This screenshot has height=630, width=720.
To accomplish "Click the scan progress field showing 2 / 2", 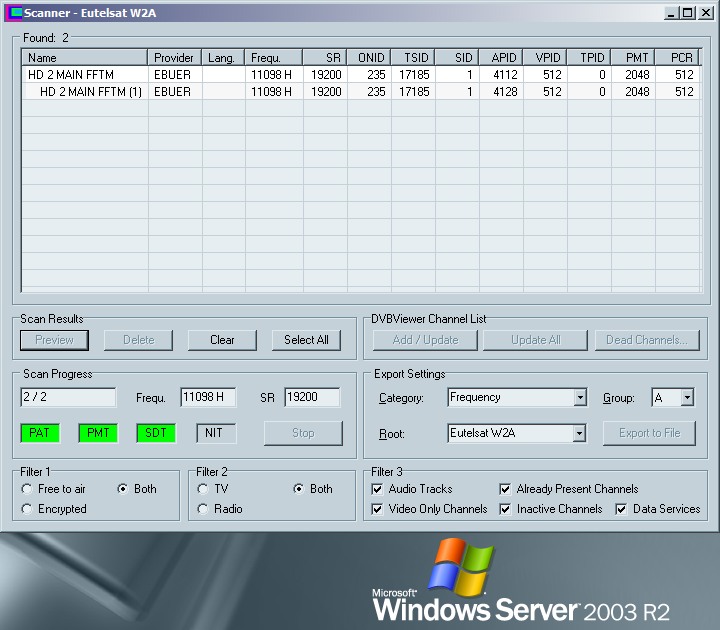I will (68, 397).
